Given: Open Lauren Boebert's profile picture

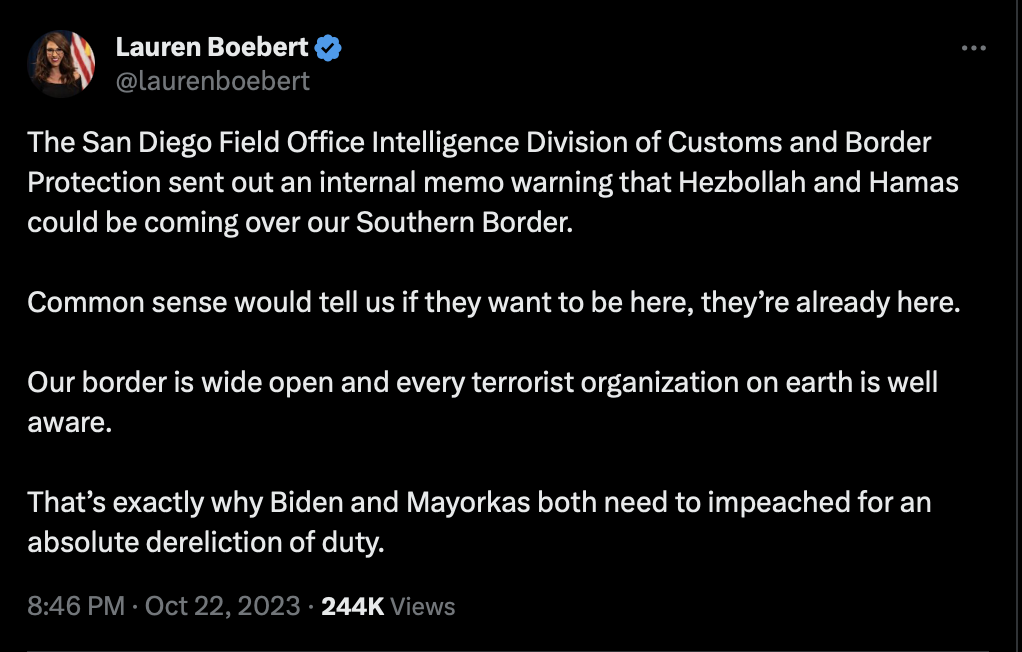Looking at the screenshot, I should (x=61, y=63).
